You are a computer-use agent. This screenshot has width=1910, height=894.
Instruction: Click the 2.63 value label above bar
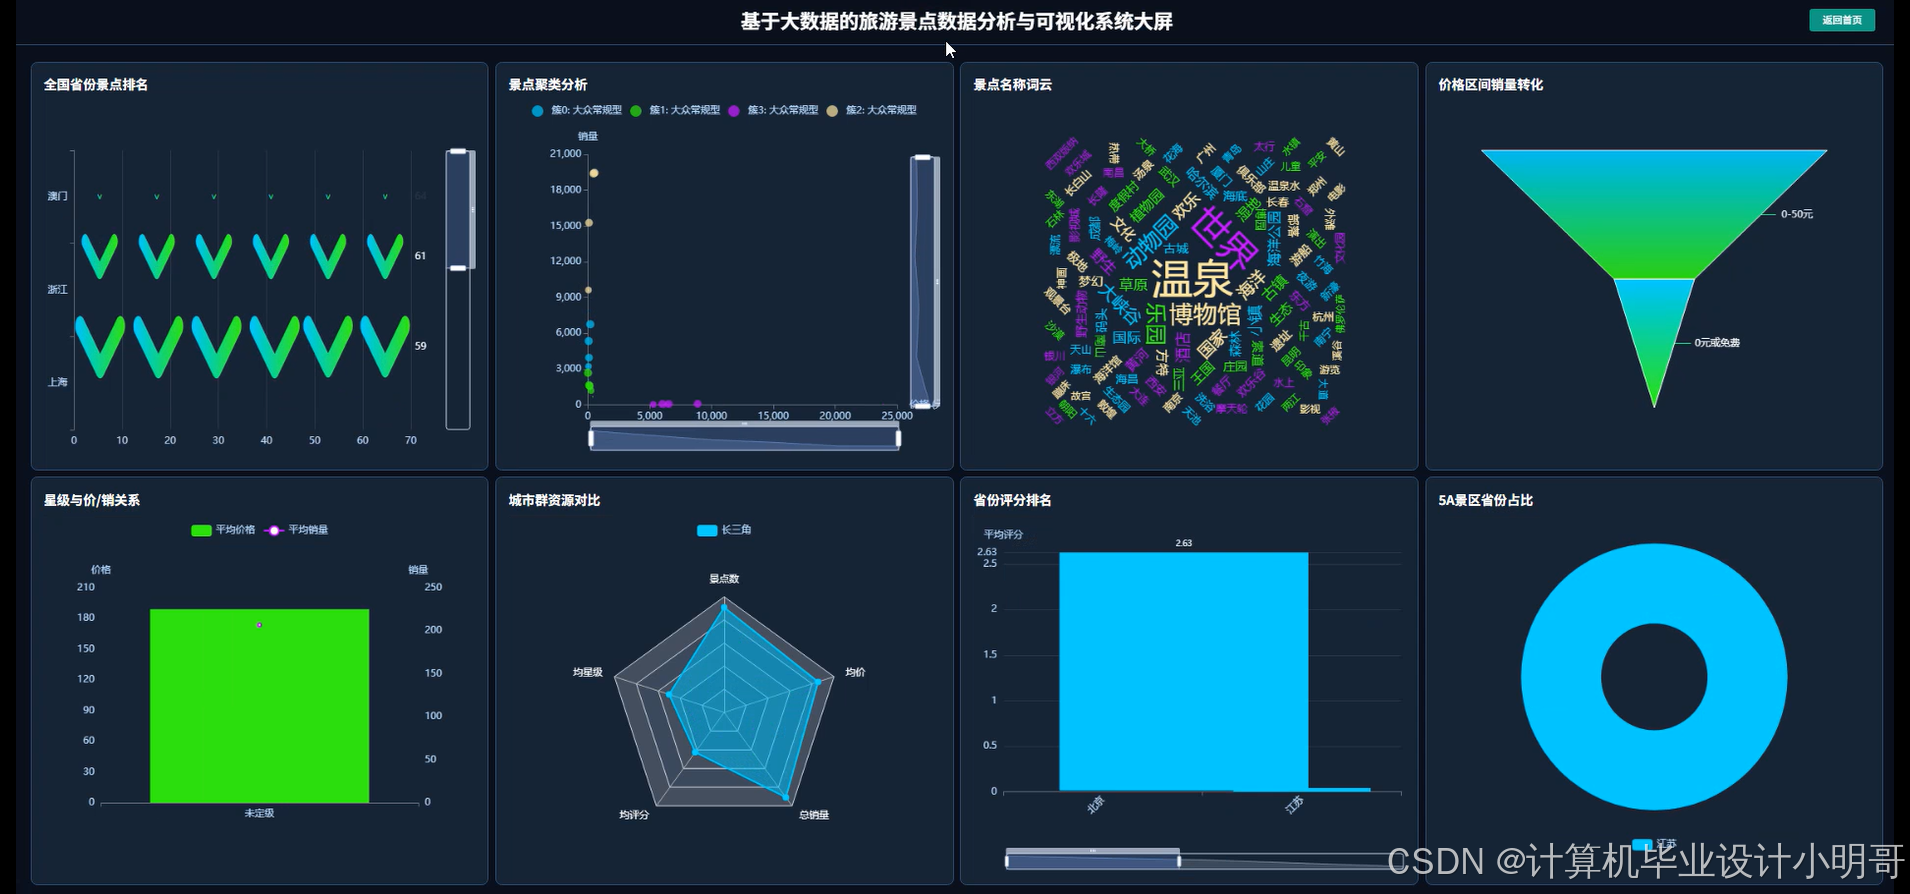(1183, 543)
